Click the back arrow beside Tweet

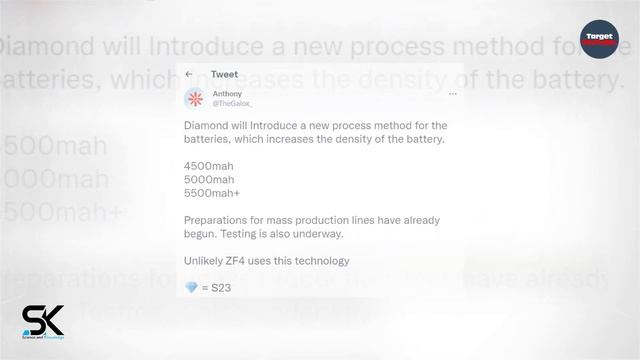189,74
